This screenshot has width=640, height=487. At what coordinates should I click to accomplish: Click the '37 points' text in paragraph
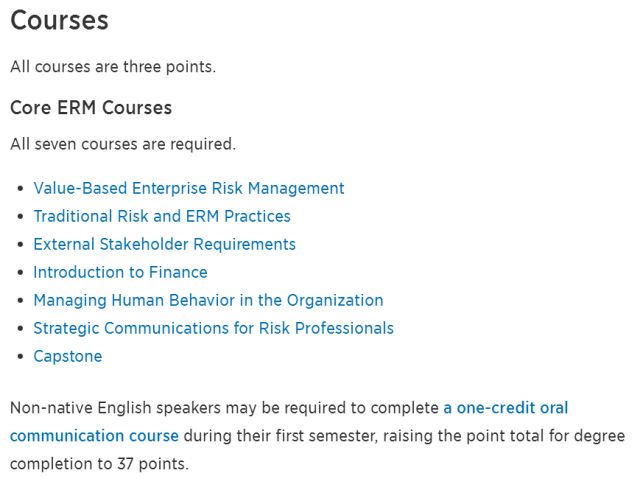click(153, 464)
